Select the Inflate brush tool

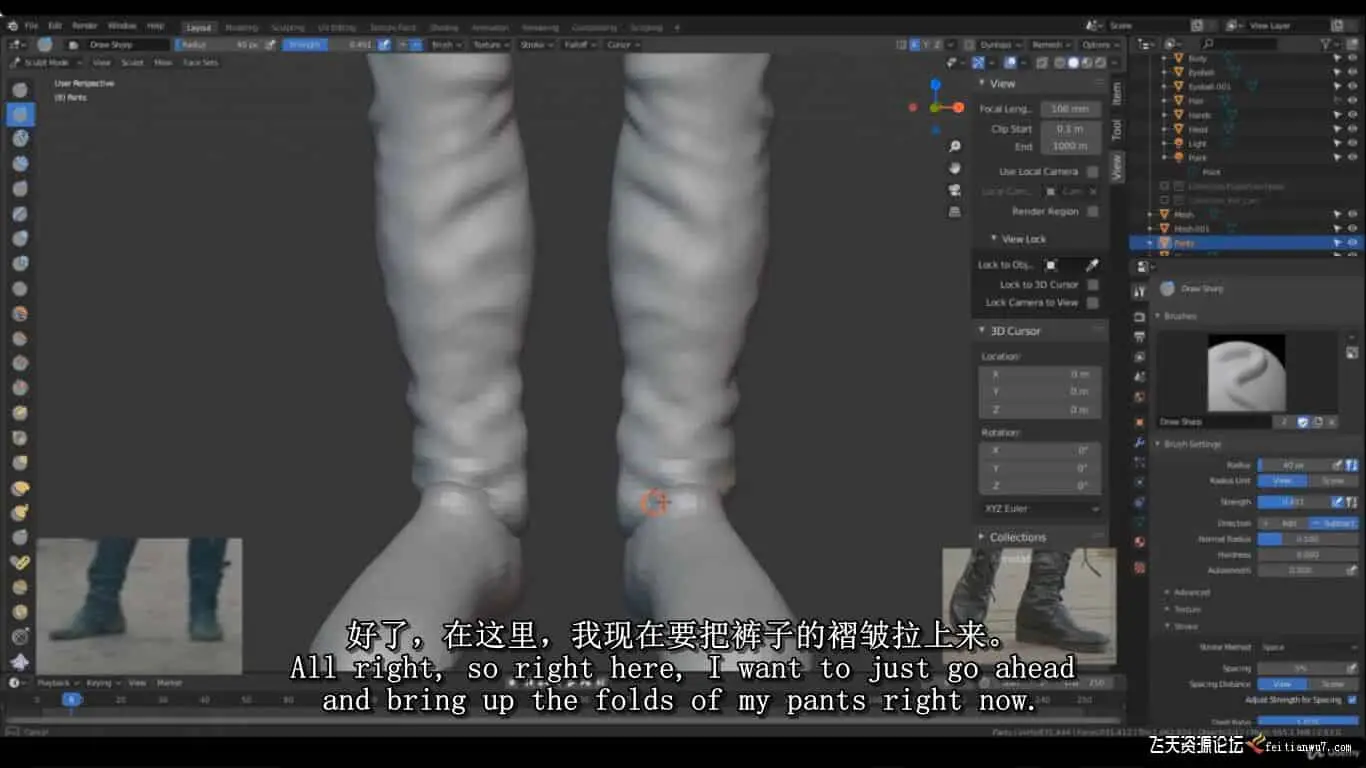pos(20,239)
